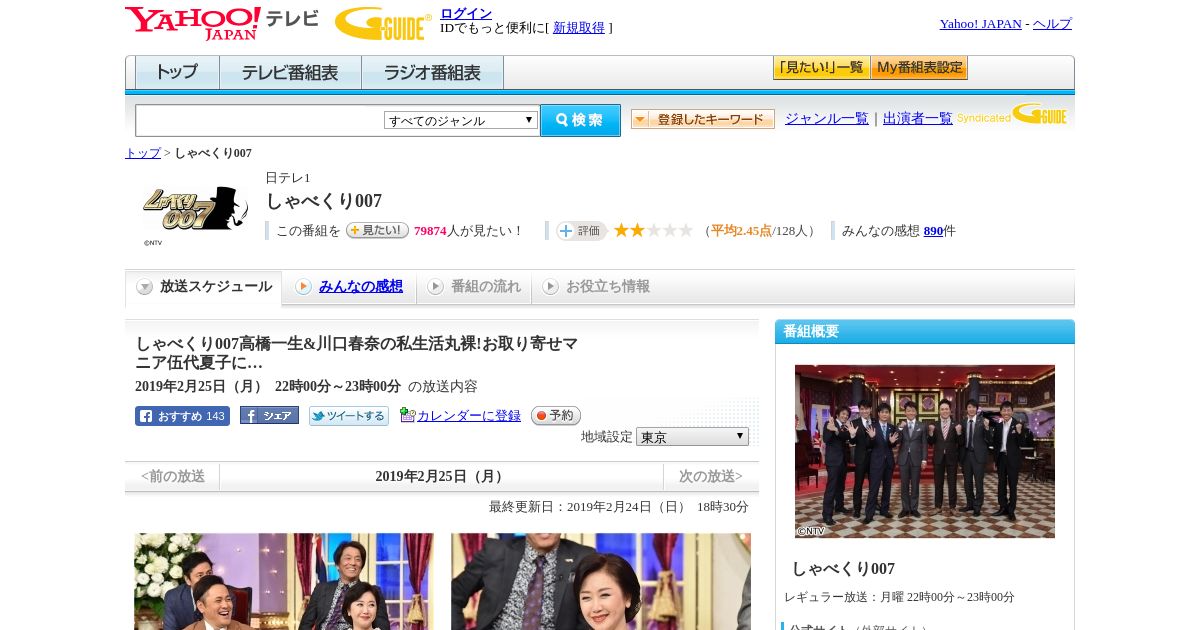Open the すべてのジャンル genre dropdown
The height and width of the screenshot is (630, 1200).
[461, 120]
